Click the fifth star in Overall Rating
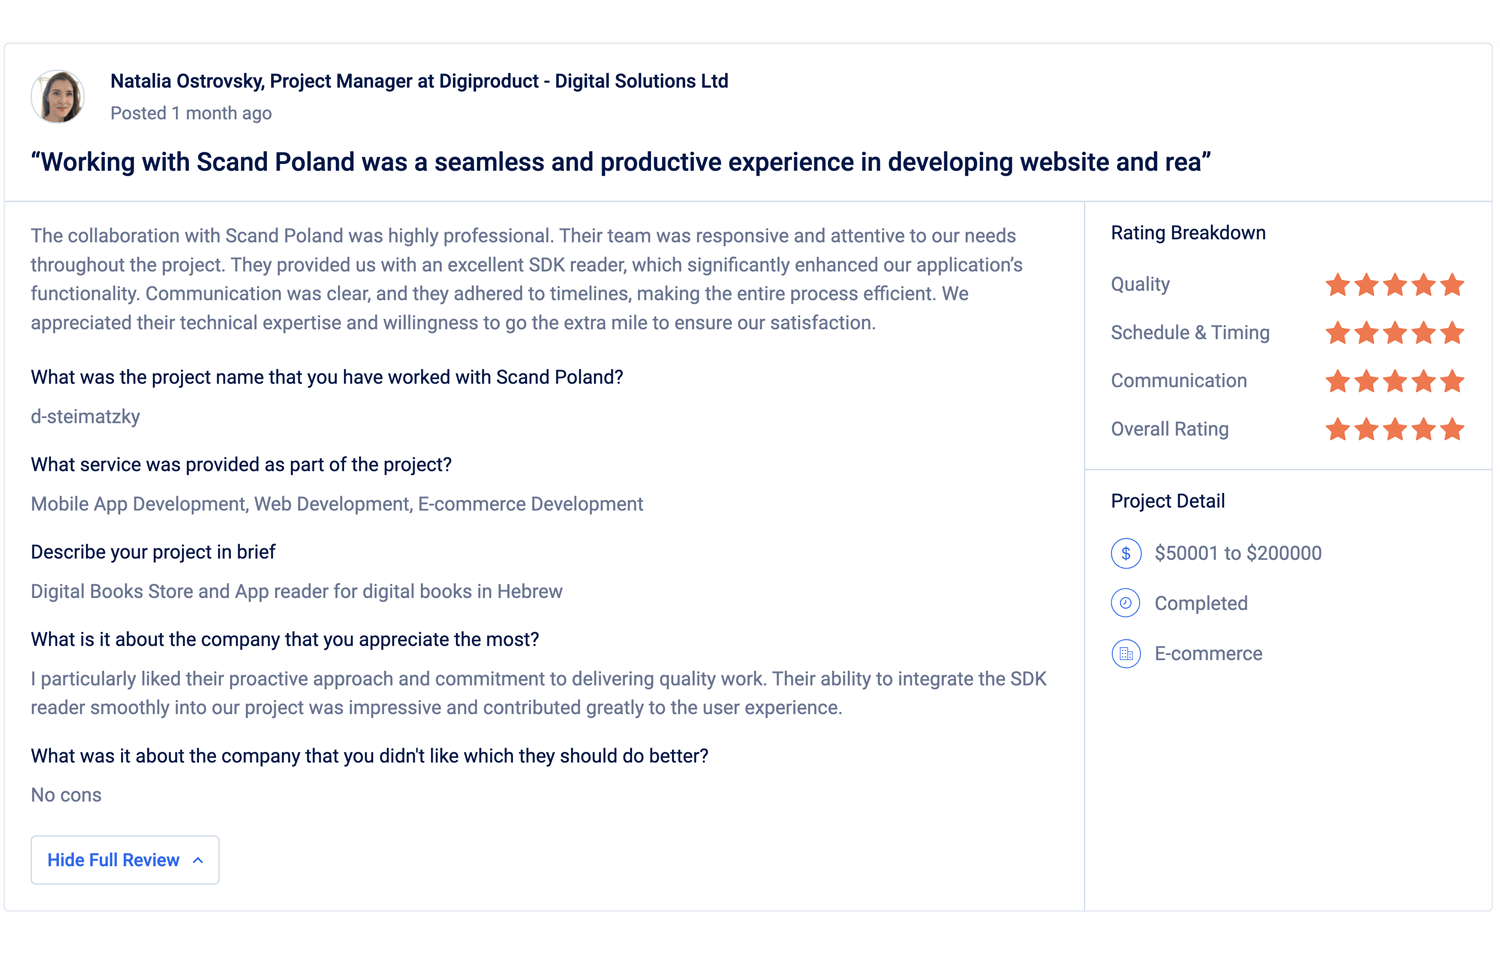This screenshot has height=956, width=1500. [x=1452, y=429]
